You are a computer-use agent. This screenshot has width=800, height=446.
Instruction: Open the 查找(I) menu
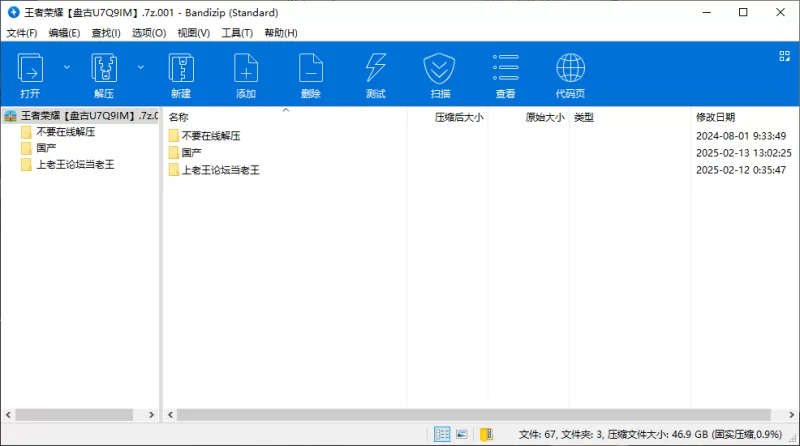[x=106, y=33]
